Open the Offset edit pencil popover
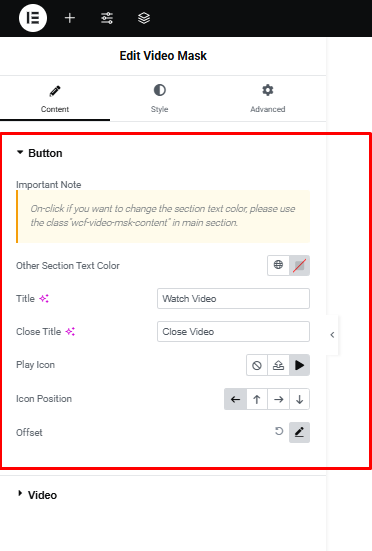 tap(299, 432)
